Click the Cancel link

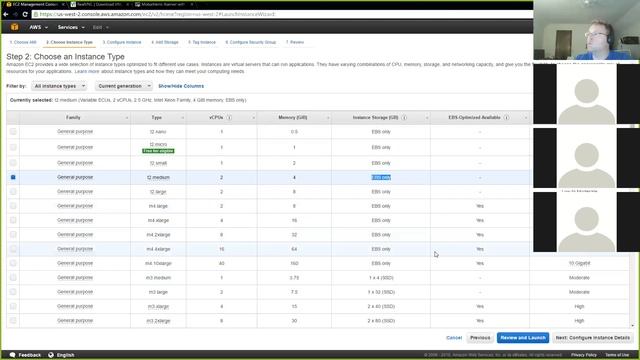tap(454, 338)
